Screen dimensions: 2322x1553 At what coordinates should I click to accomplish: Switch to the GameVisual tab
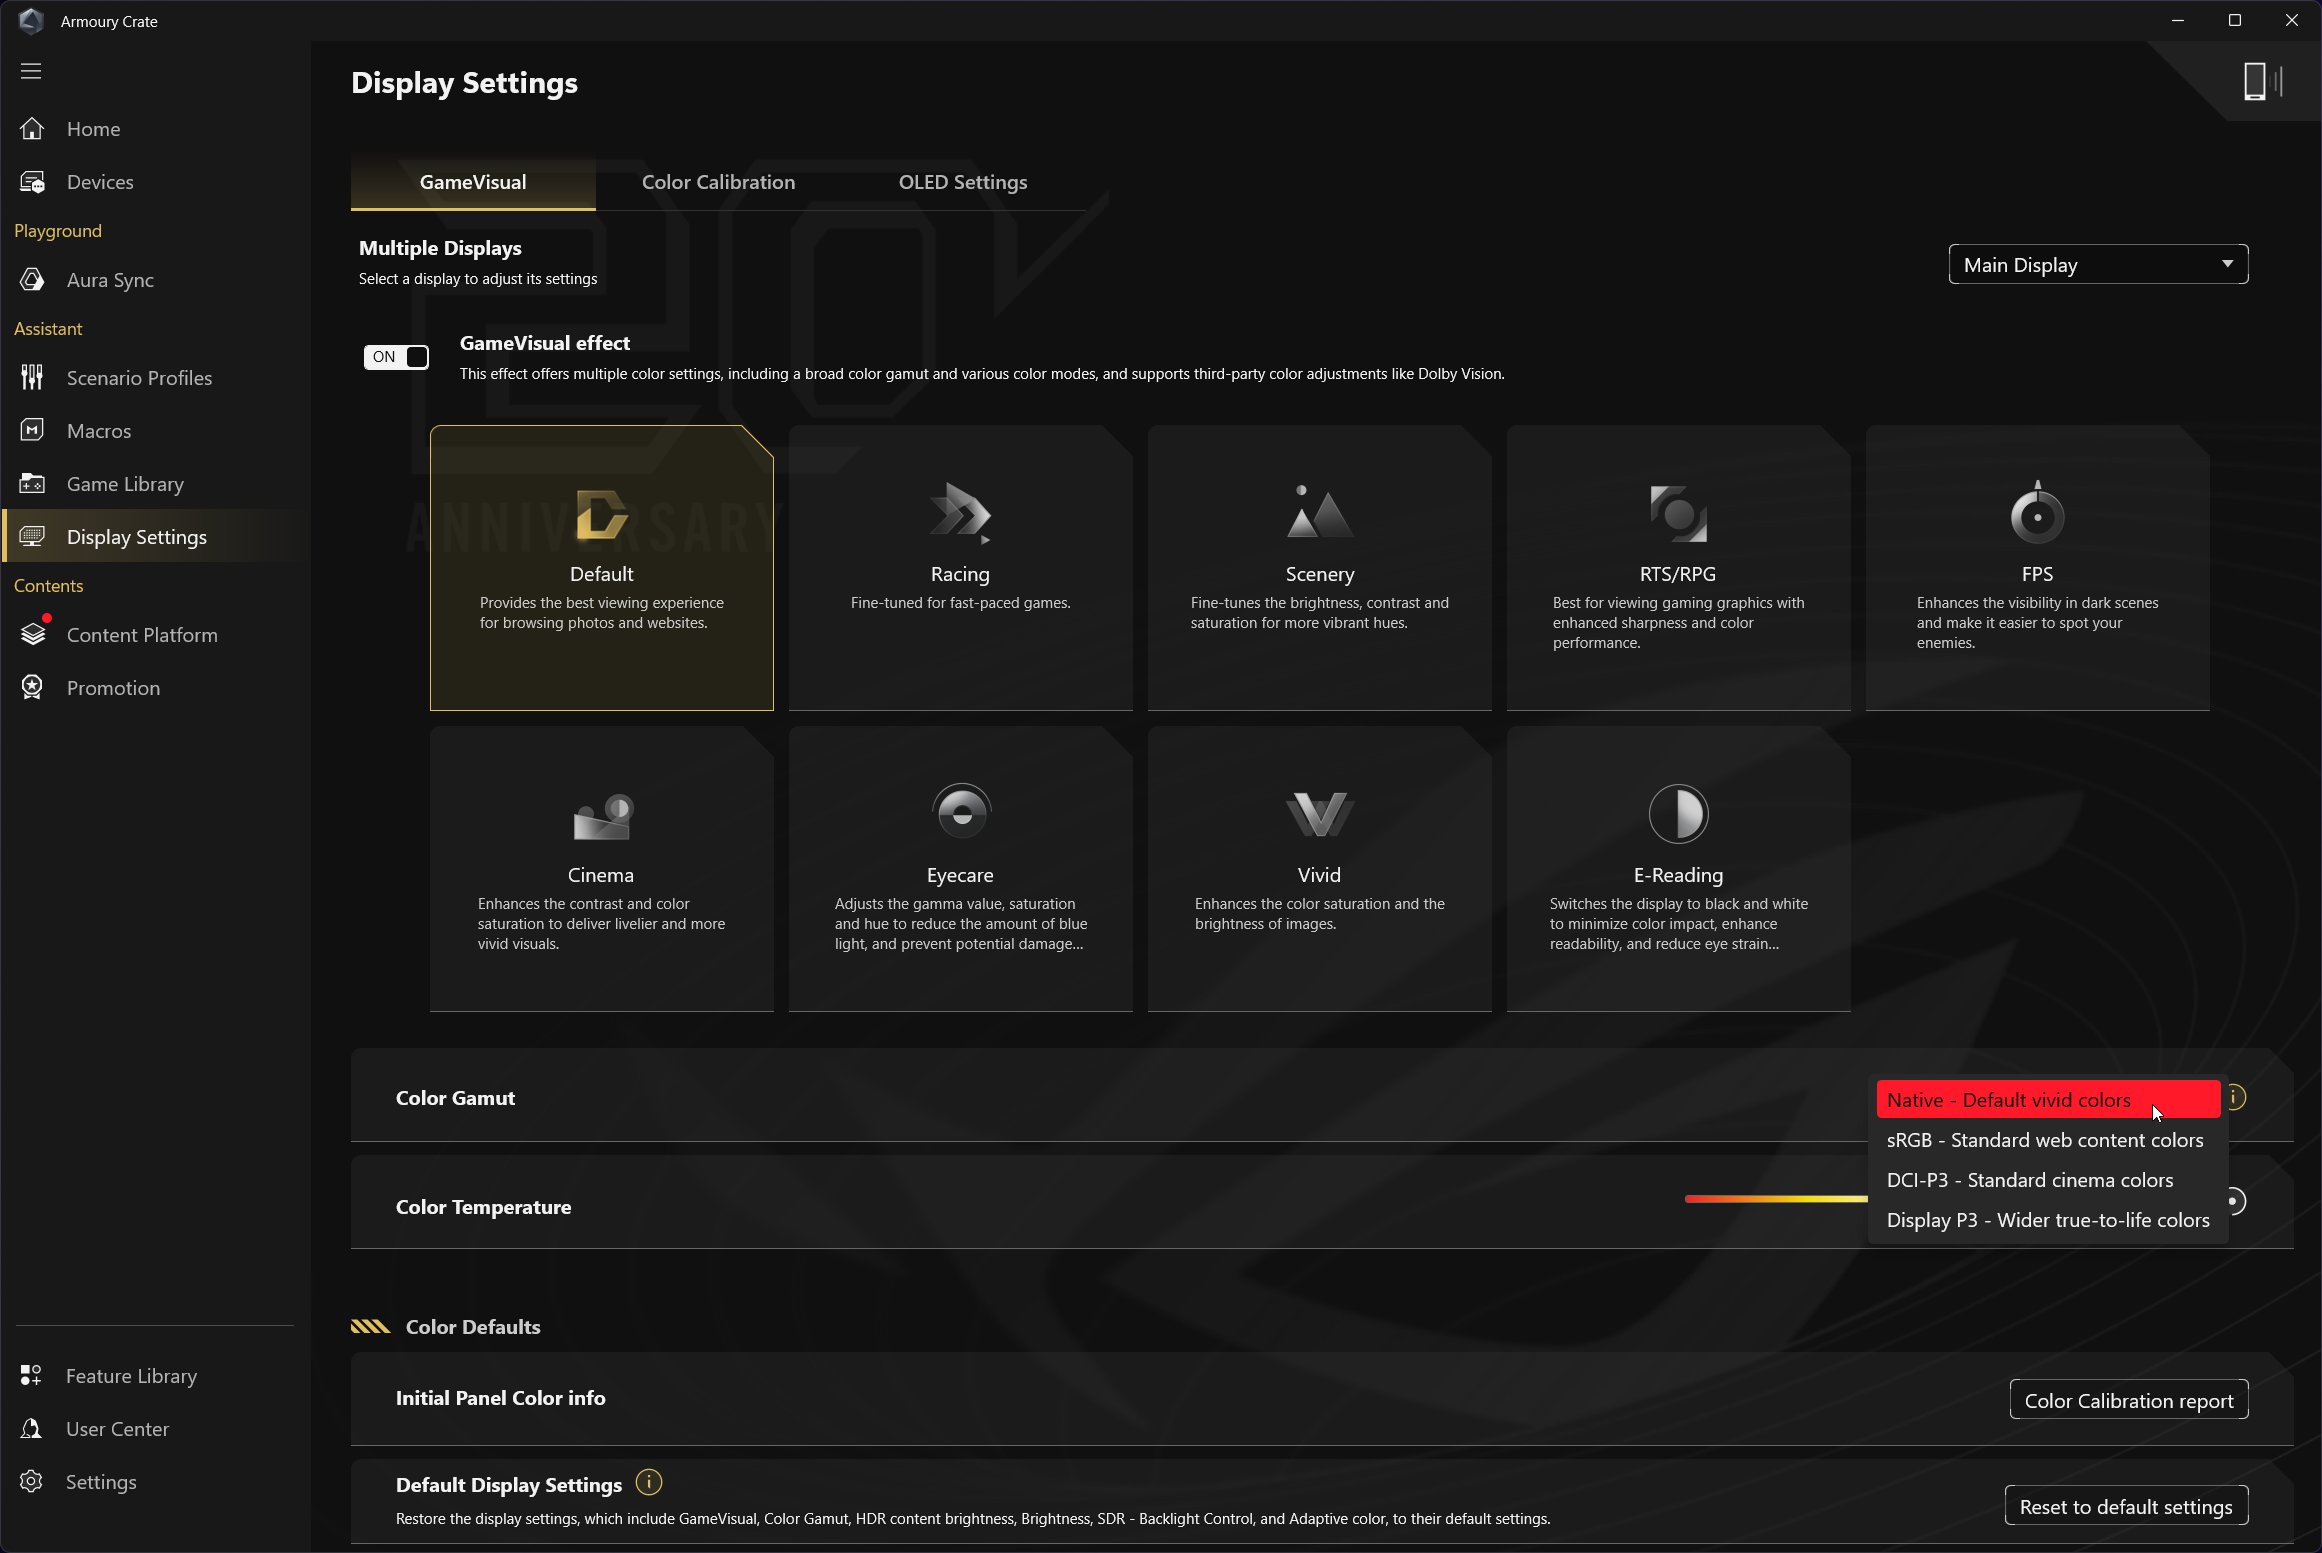coord(473,182)
